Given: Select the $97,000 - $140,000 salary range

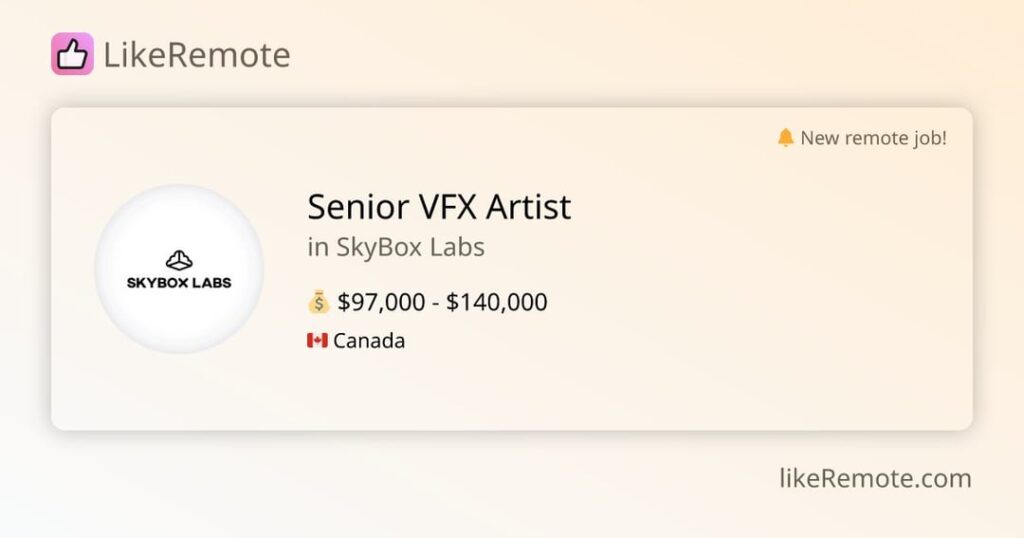Looking at the screenshot, I should tap(442, 302).
